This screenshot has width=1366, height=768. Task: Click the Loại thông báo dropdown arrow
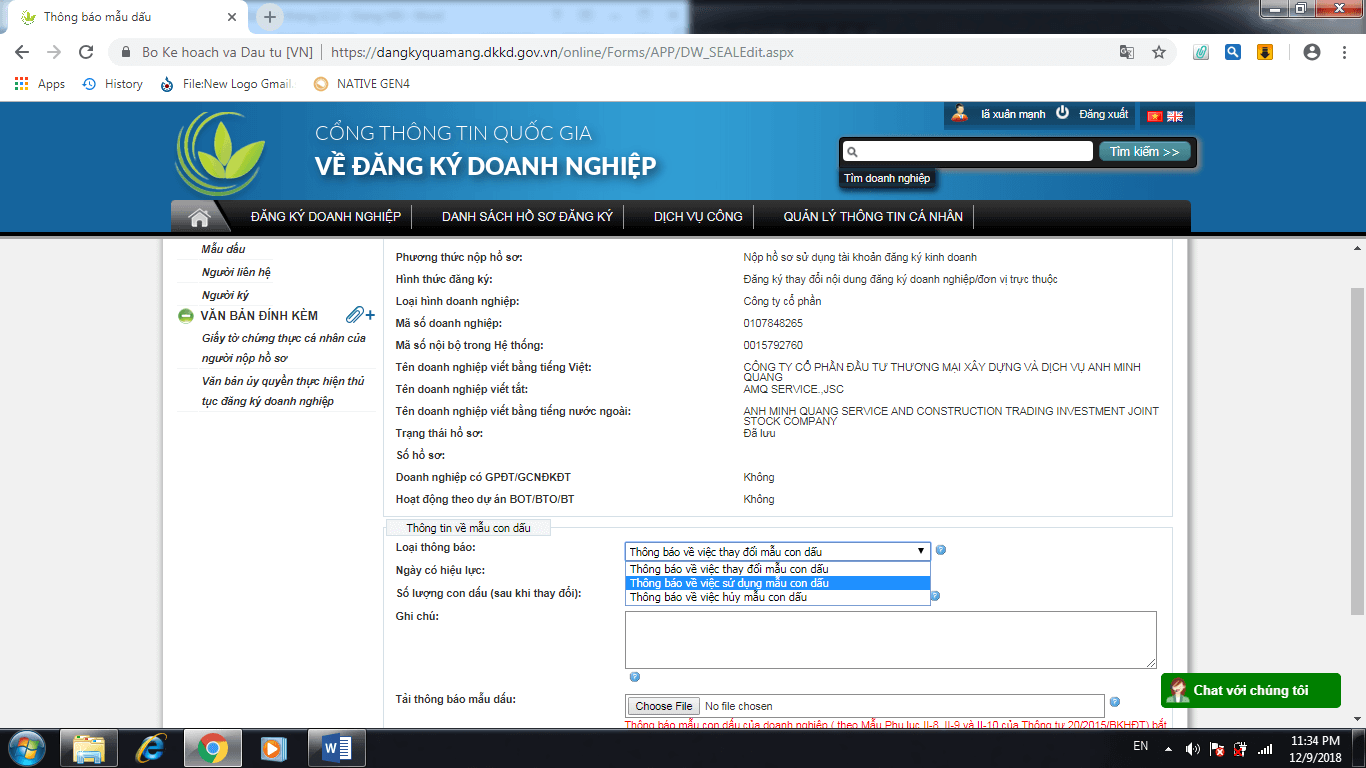[920, 551]
